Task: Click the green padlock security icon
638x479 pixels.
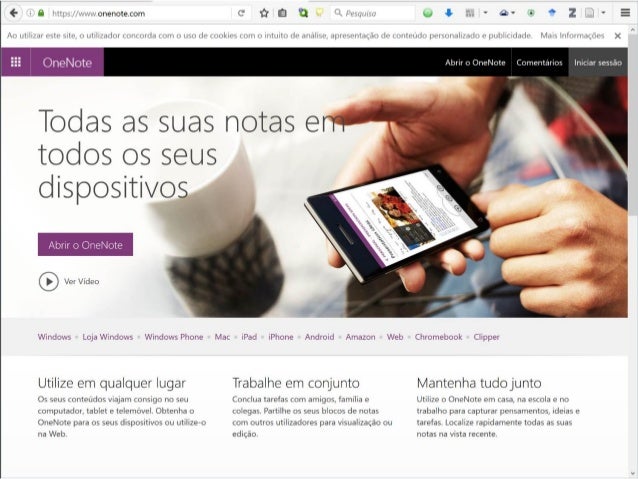Action: [41, 13]
